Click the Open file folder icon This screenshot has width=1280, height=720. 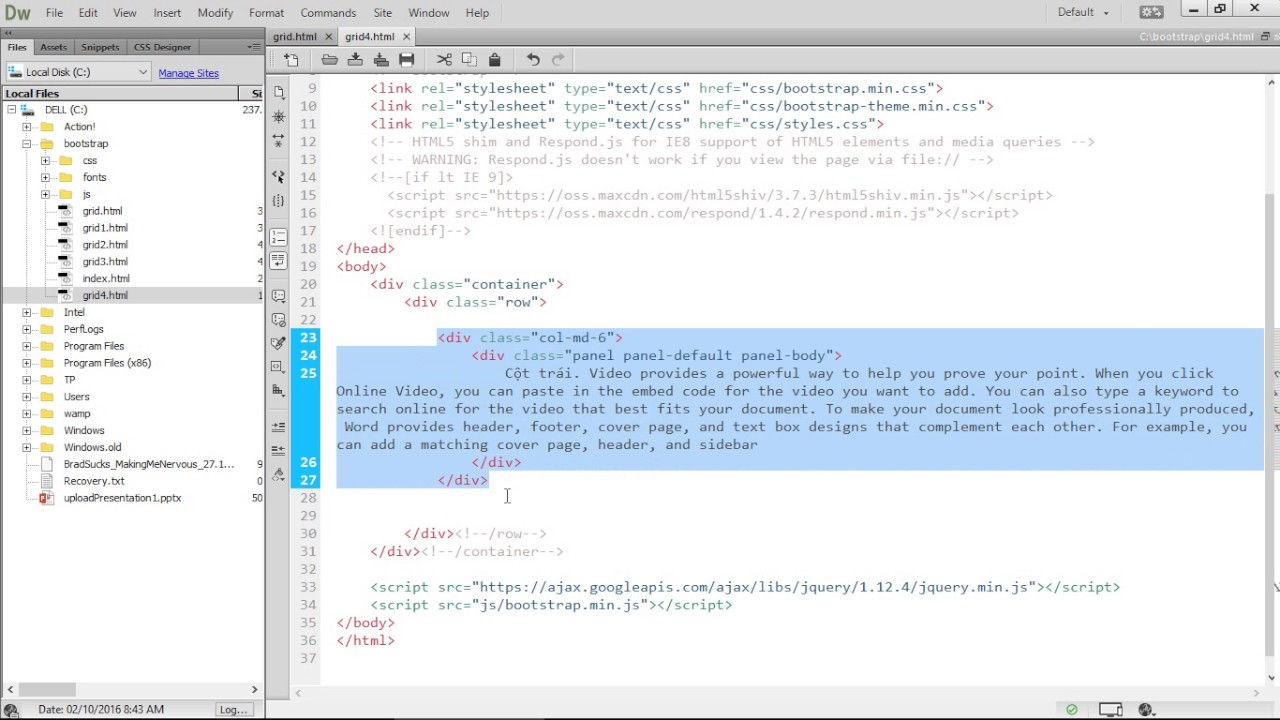tap(329, 60)
